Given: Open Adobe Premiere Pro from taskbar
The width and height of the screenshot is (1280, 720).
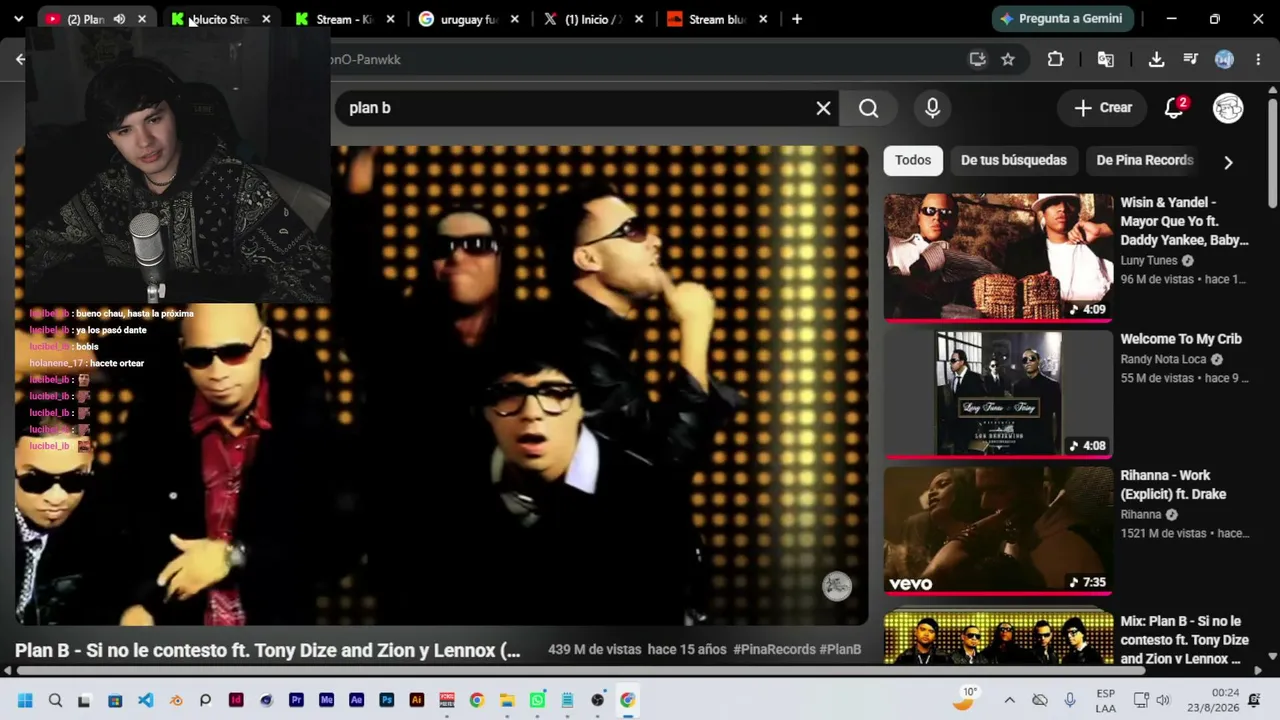Looking at the screenshot, I should click(x=296, y=700).
